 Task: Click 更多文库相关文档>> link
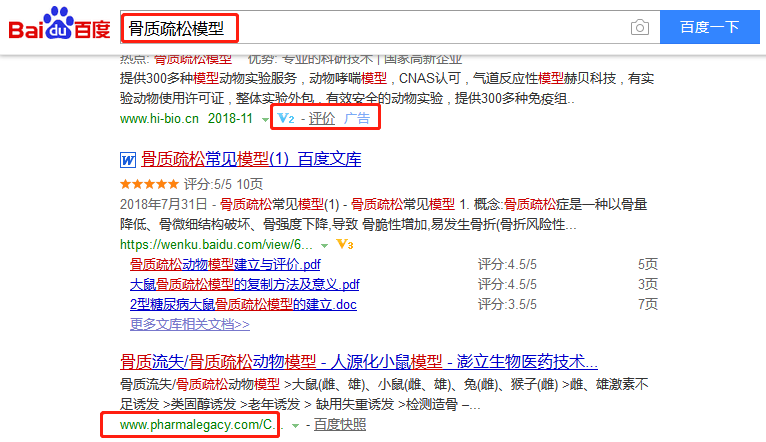tap(190, 324)
